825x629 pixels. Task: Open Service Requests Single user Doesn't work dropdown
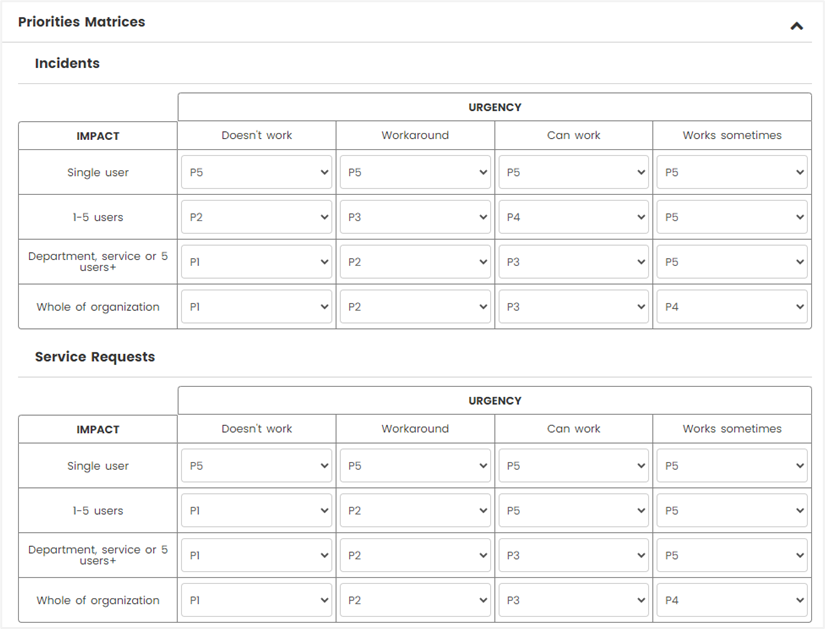click(257, 465)
